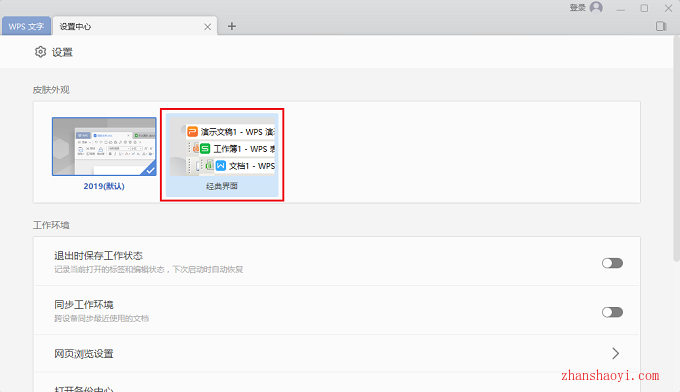Click the 设置 gear icon
680x392 pixels.
coord(40,52)
